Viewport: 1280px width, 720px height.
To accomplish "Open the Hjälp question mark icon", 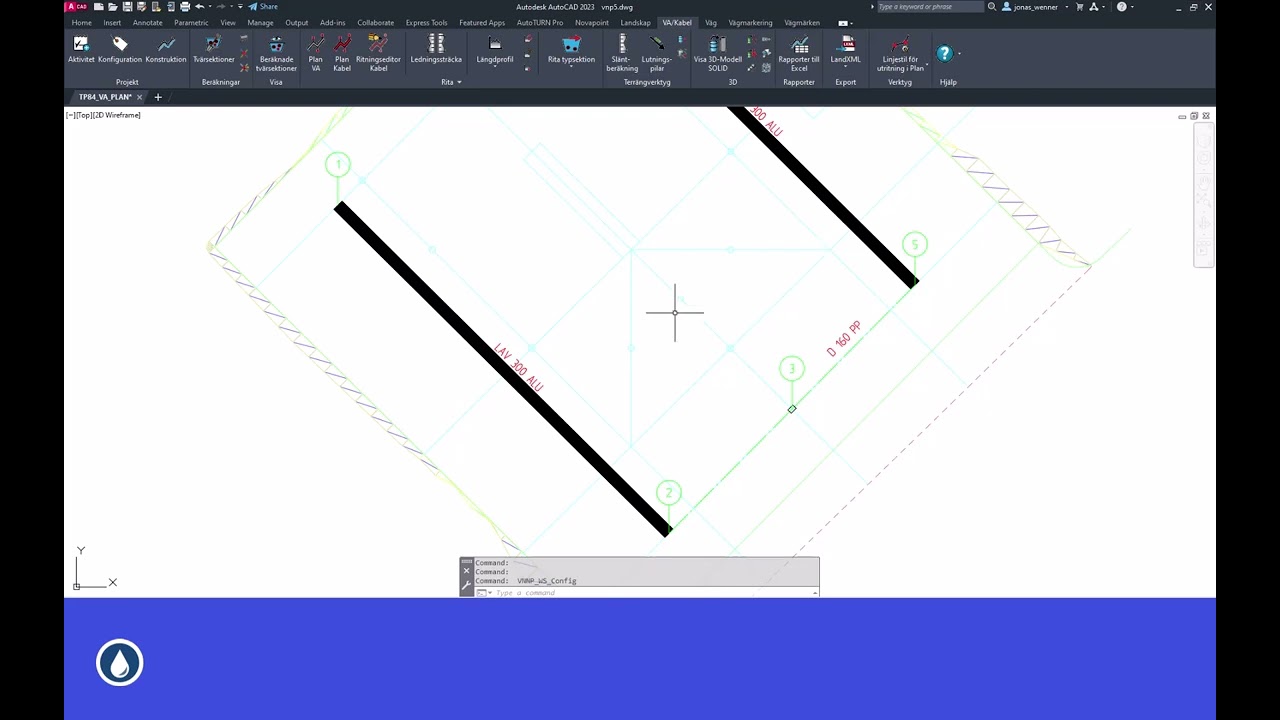I will [x=945, y=53].
